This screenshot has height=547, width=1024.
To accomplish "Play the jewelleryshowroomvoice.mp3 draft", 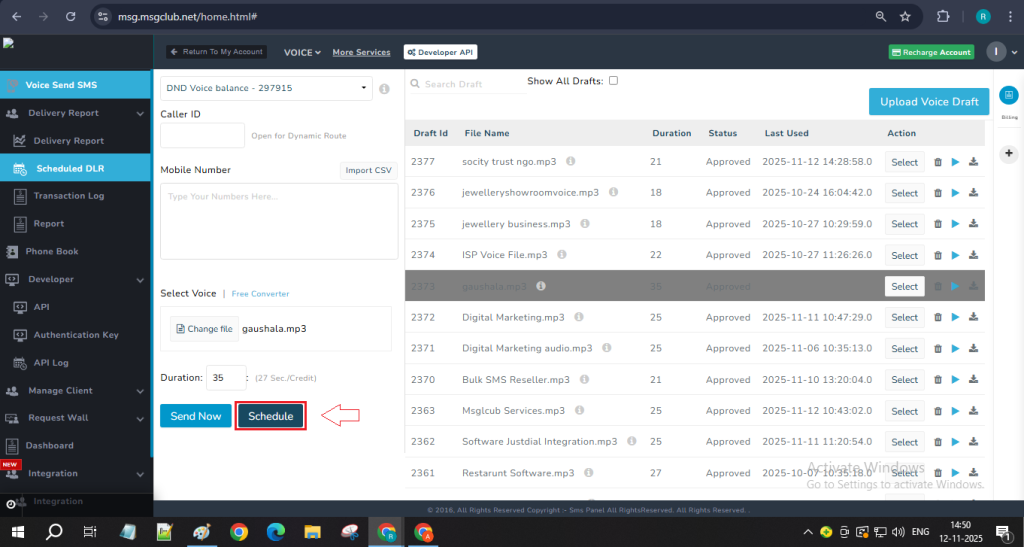I will [956, 193].
